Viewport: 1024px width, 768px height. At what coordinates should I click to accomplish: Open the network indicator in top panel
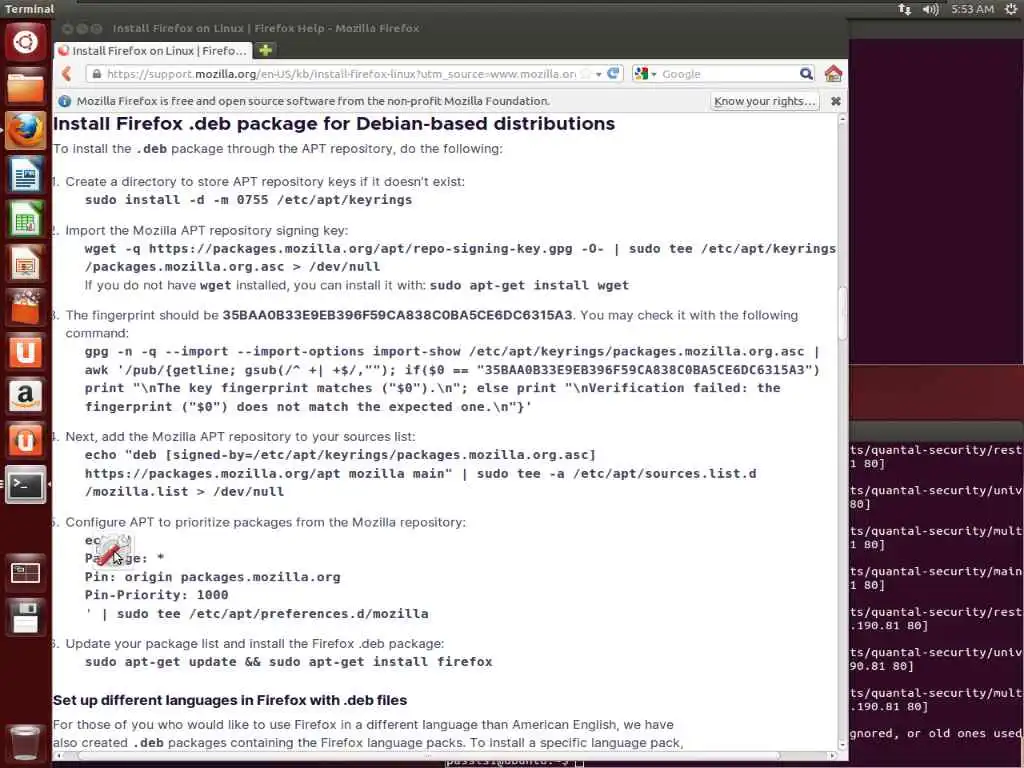click(x=904, y=9)
